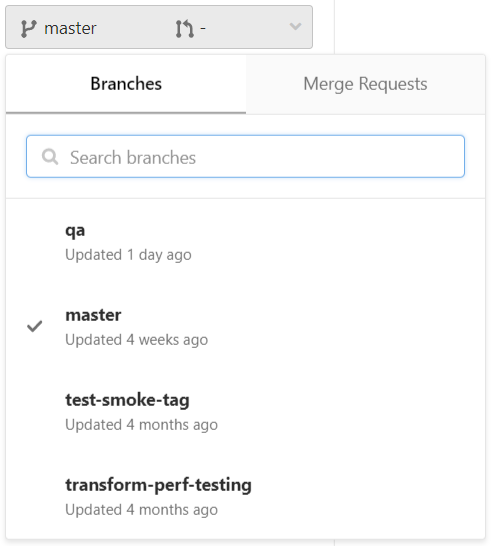Click 'Updated 4 months ago' under test-smoke-tag
The image size is (493, 546).
[x=141, y=425]
